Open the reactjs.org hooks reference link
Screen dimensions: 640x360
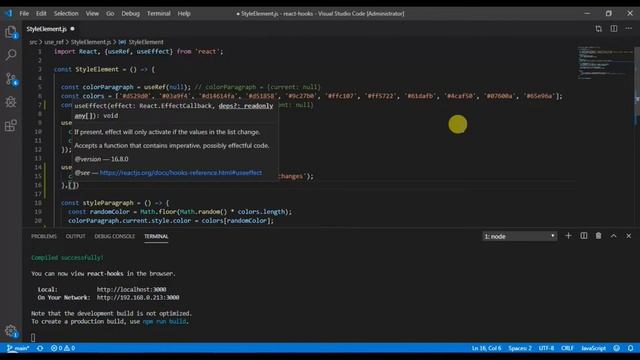(181, 173)
